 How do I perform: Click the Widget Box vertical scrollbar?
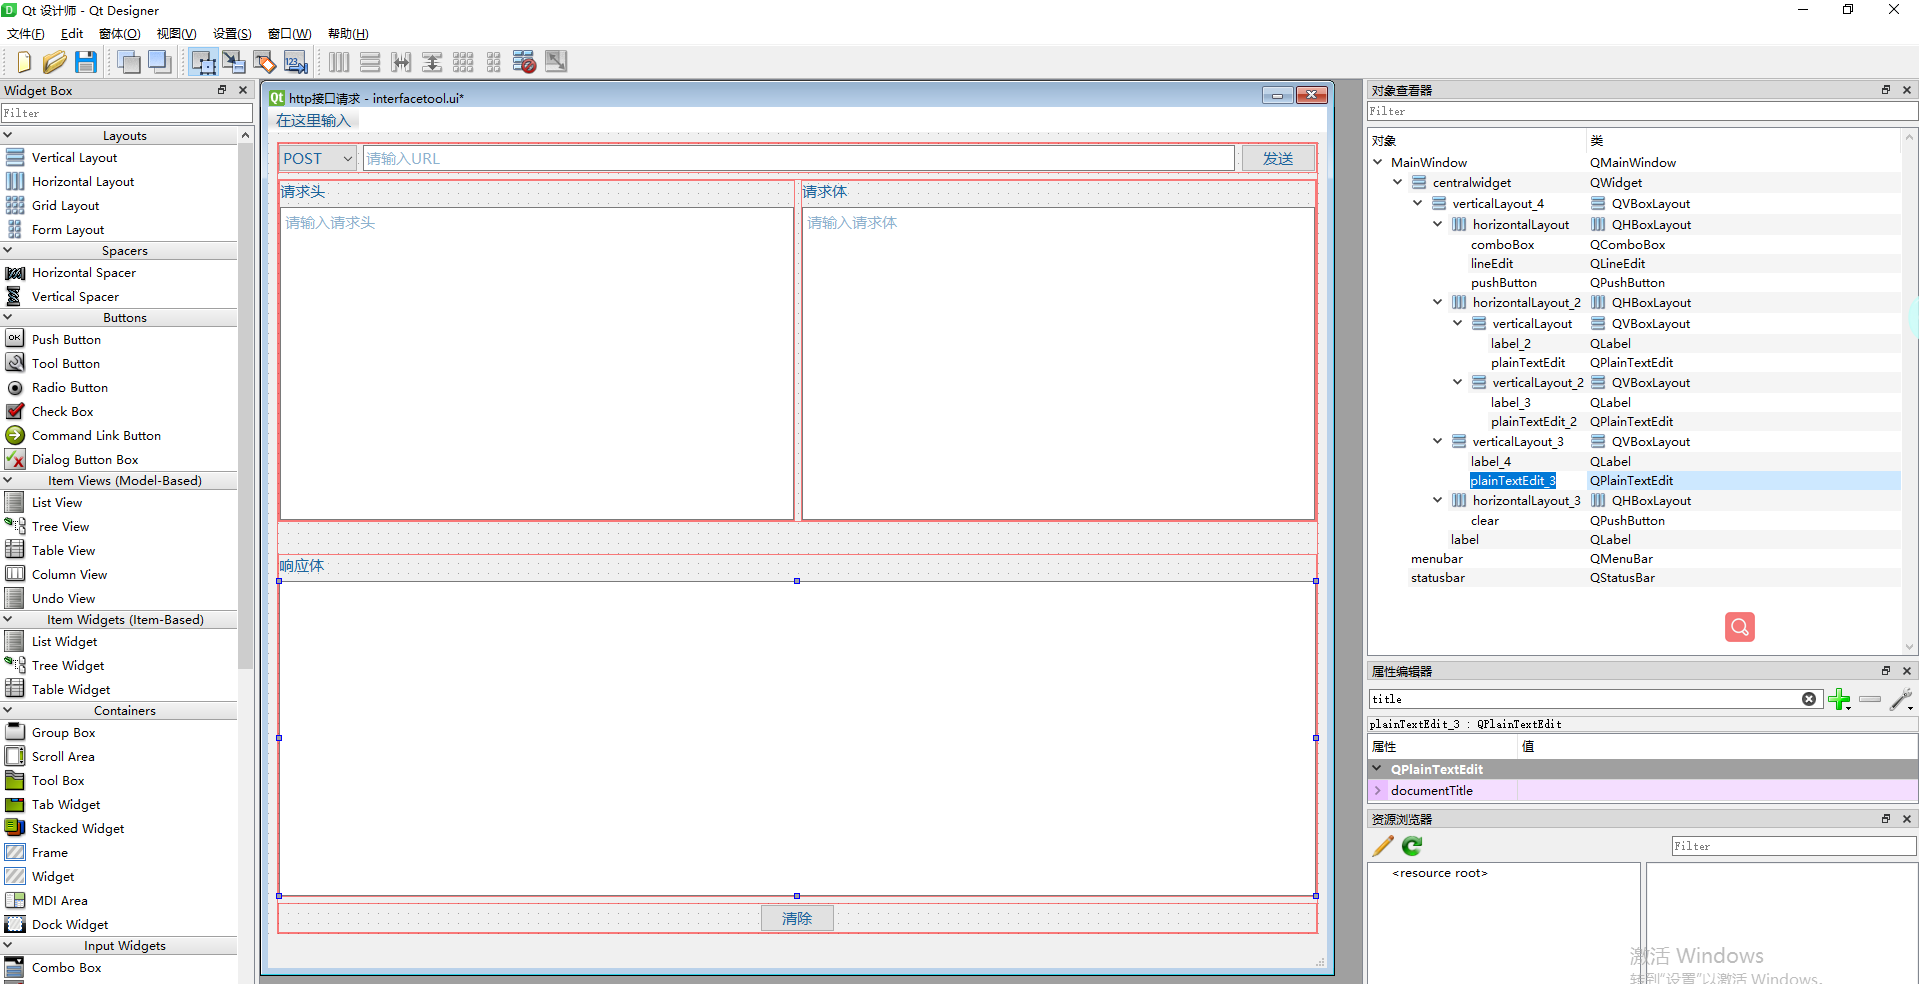click(245, 407)
